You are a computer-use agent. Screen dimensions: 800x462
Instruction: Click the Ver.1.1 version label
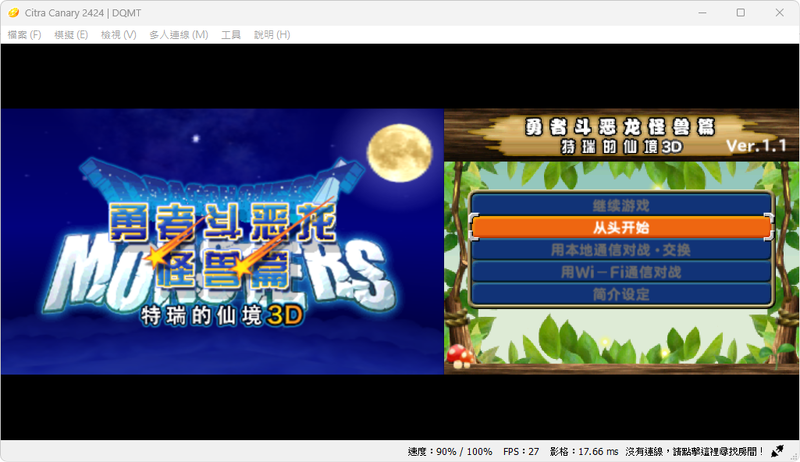pos(756,146)
